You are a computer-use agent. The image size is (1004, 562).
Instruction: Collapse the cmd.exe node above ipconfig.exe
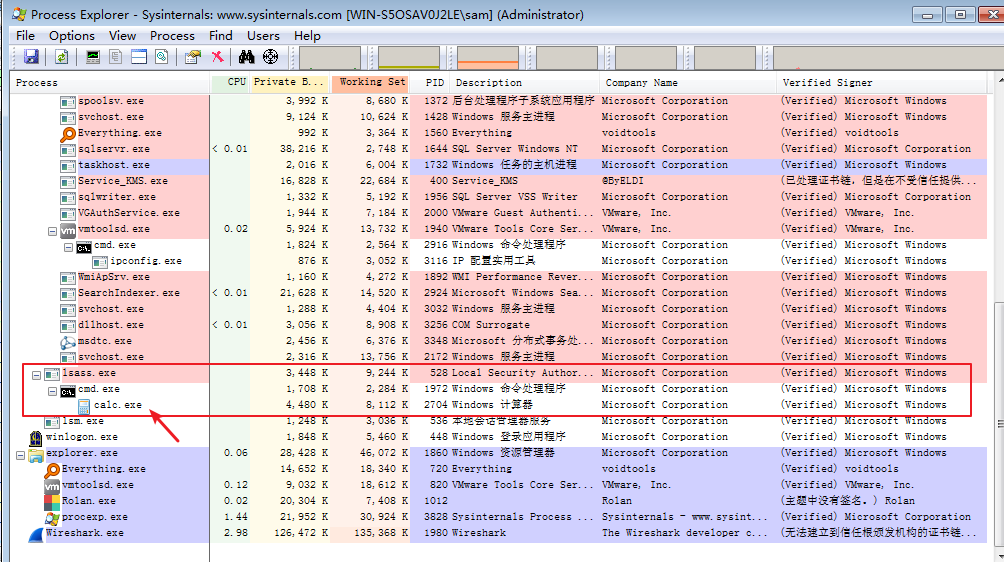pos(69,248)
